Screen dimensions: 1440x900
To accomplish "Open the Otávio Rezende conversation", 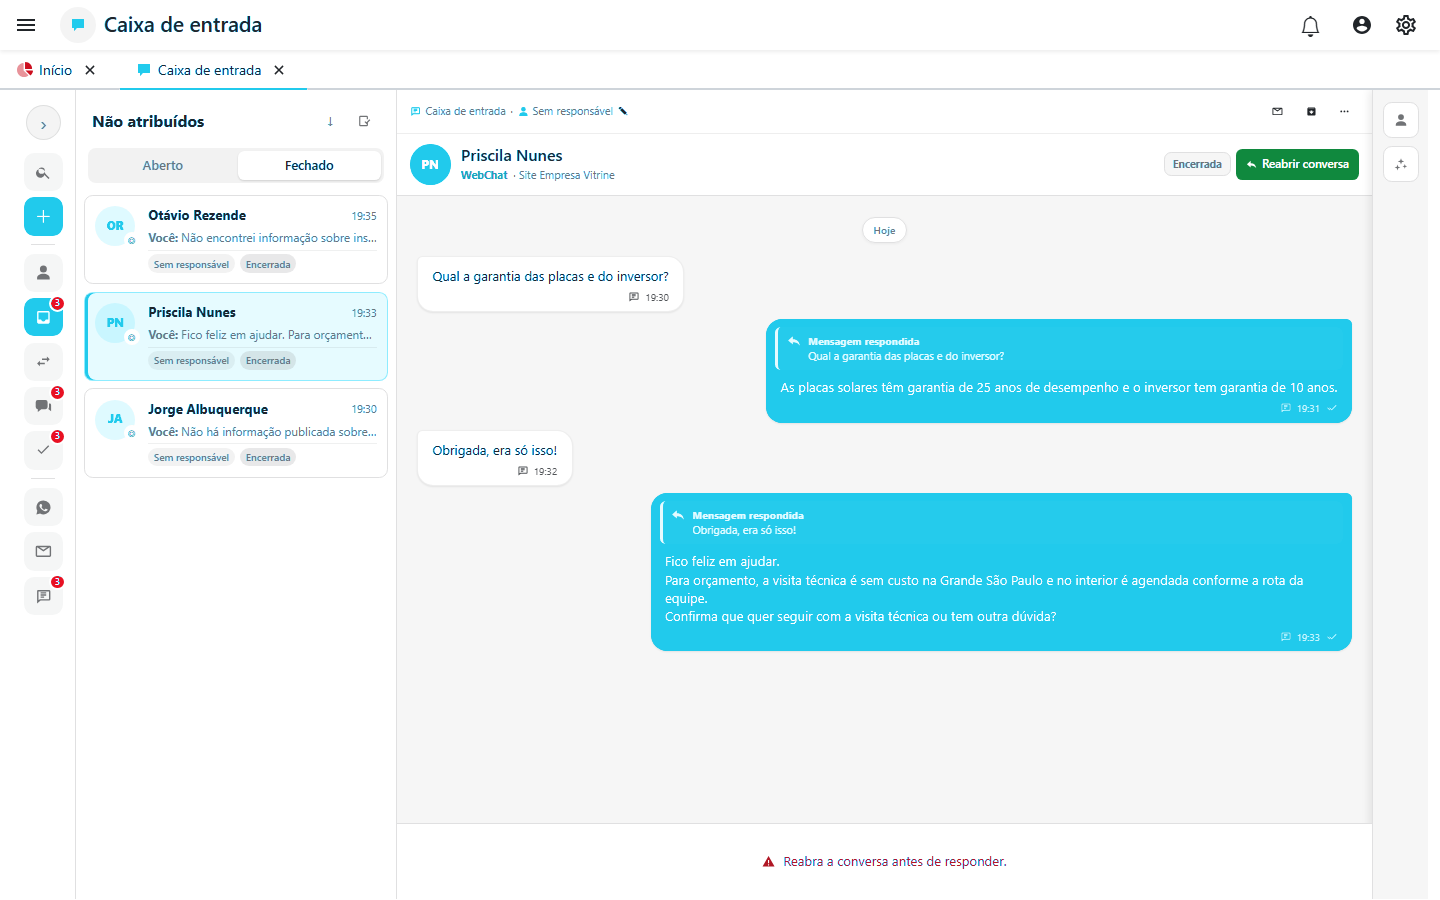I will pyautogui.click(x=236, y=240).
